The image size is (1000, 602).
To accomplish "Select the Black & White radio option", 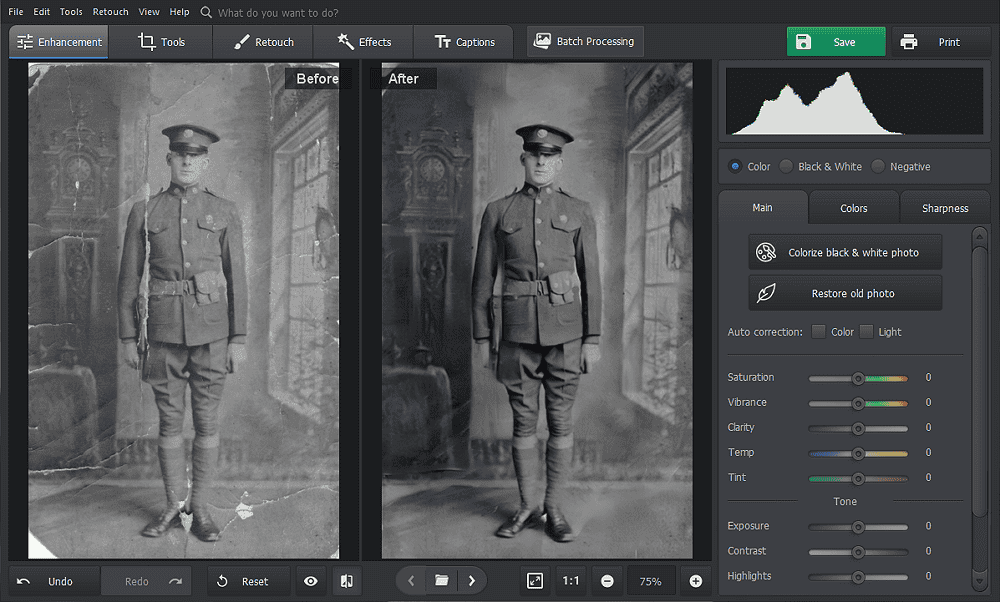I will click(x=787, y=167).
